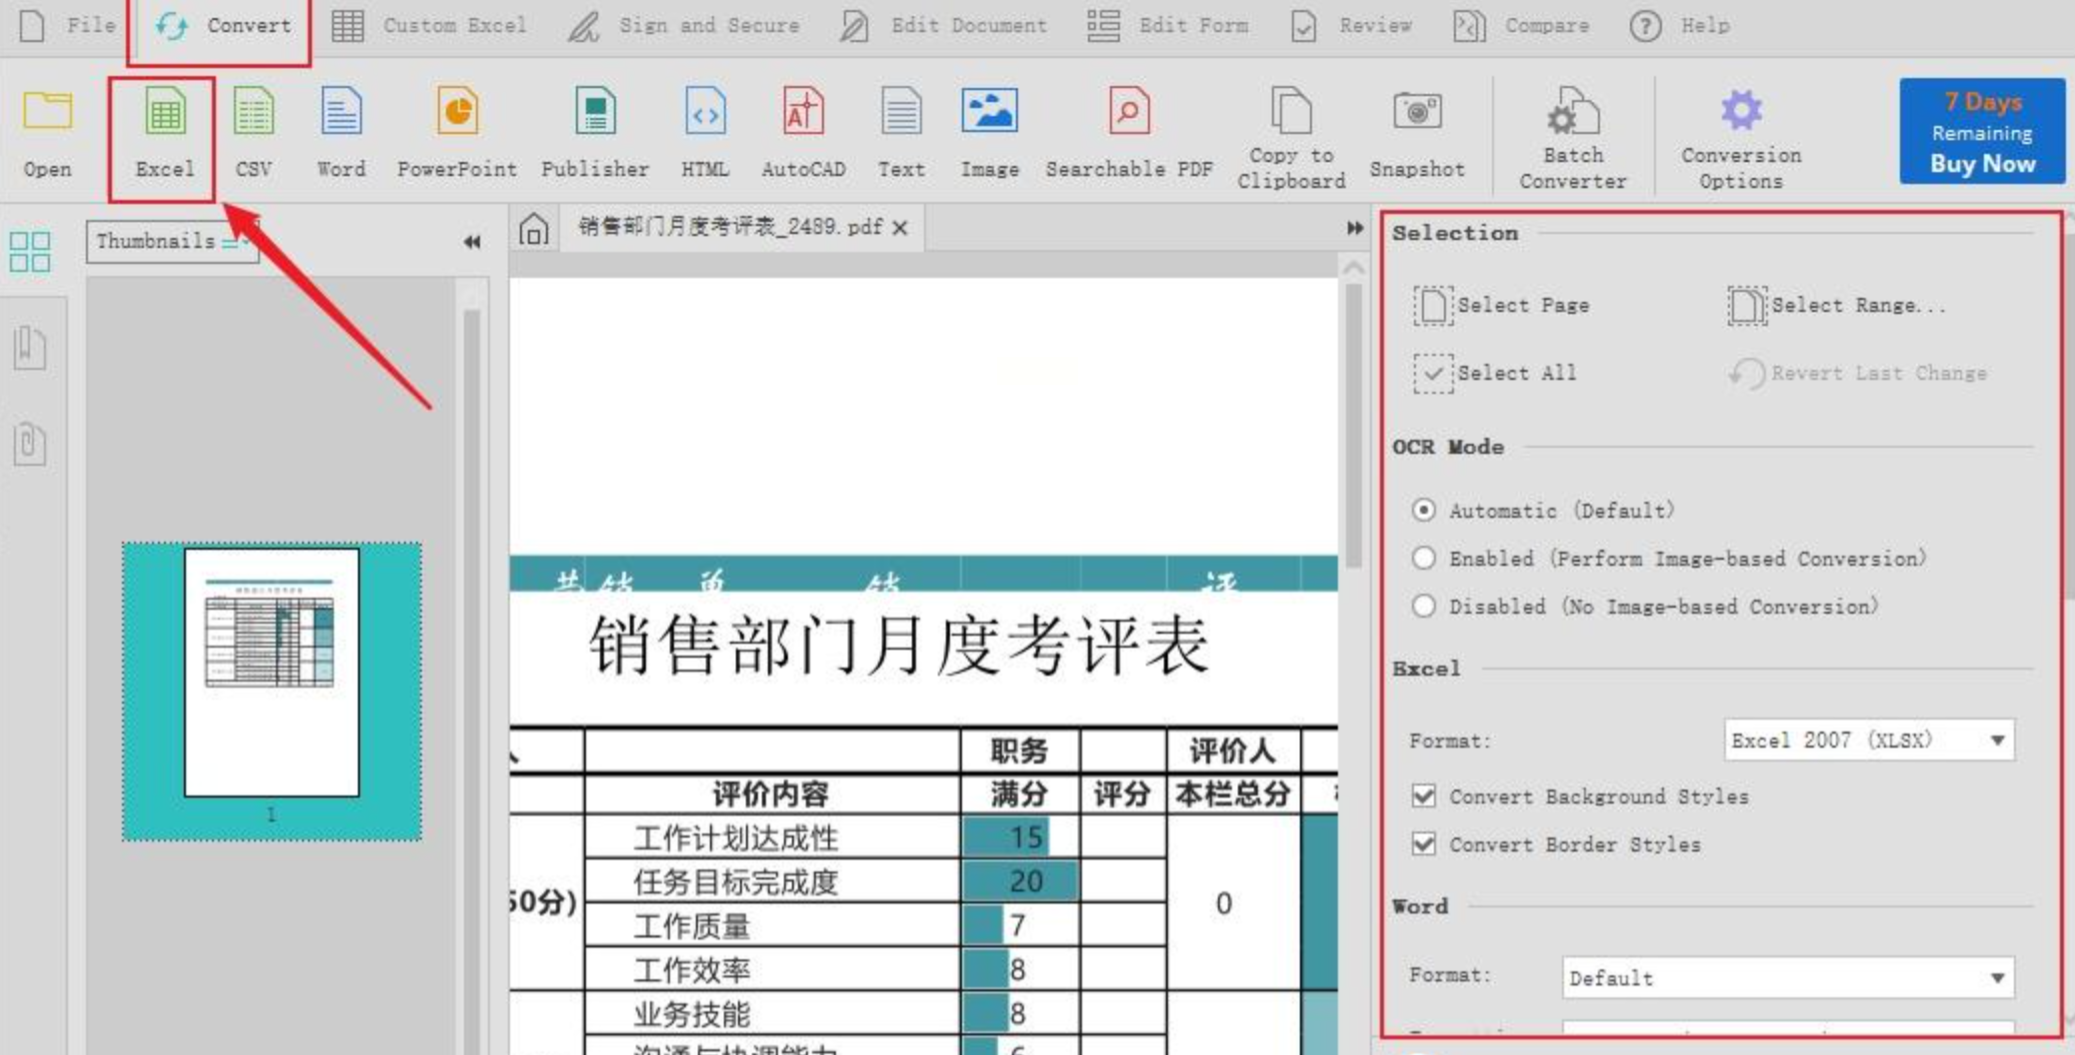The height and width of the screenshot is (1055, 2075).
Task: Use Copy to Clipboard tool
Action: 1291,138
